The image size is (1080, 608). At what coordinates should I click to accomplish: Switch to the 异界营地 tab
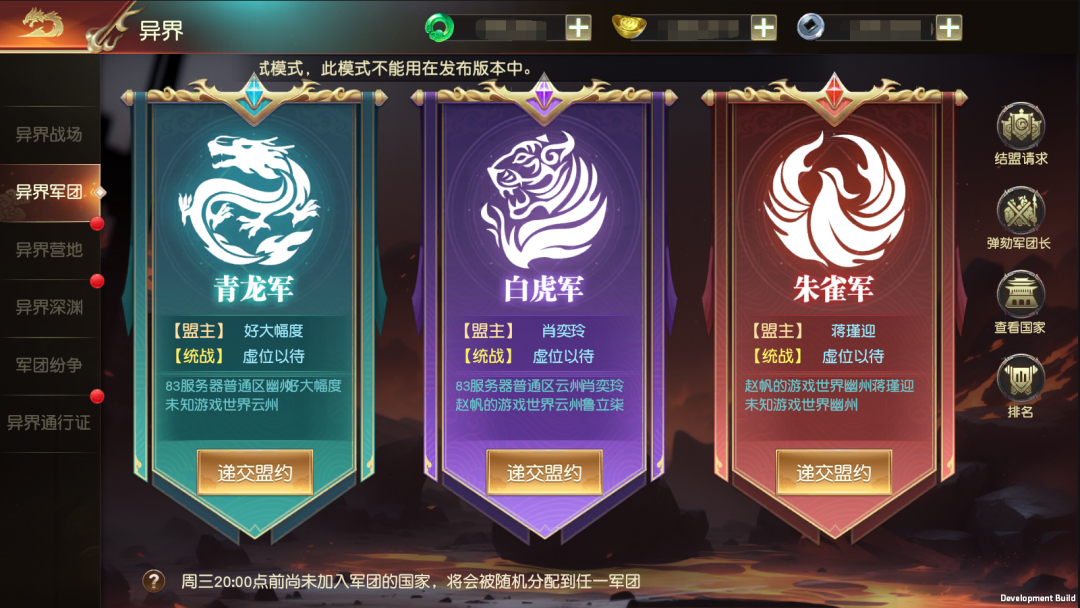(50, 249)
